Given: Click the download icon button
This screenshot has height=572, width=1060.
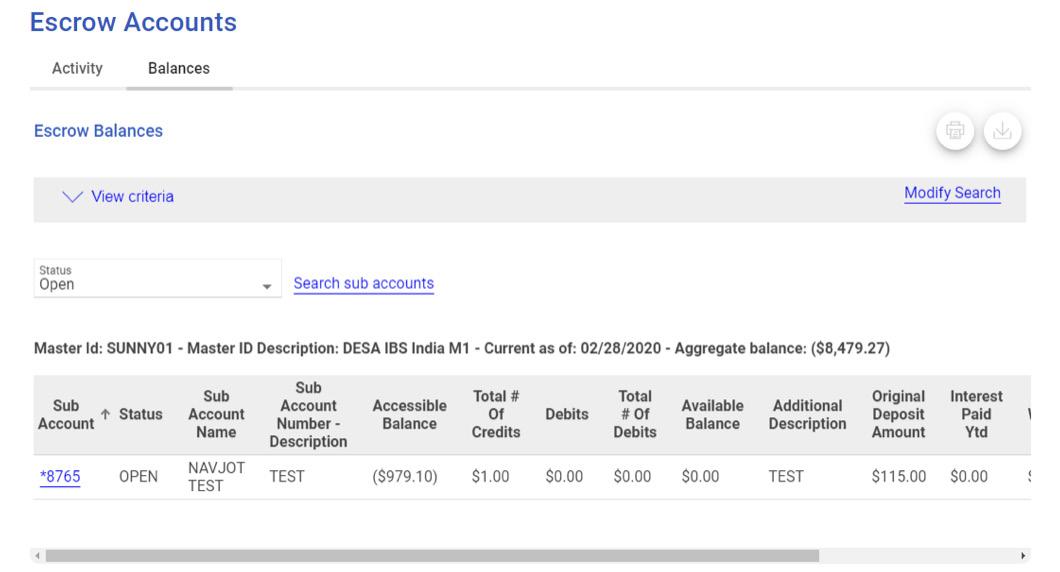Looking at the screenshot, I should [1003, 131].
